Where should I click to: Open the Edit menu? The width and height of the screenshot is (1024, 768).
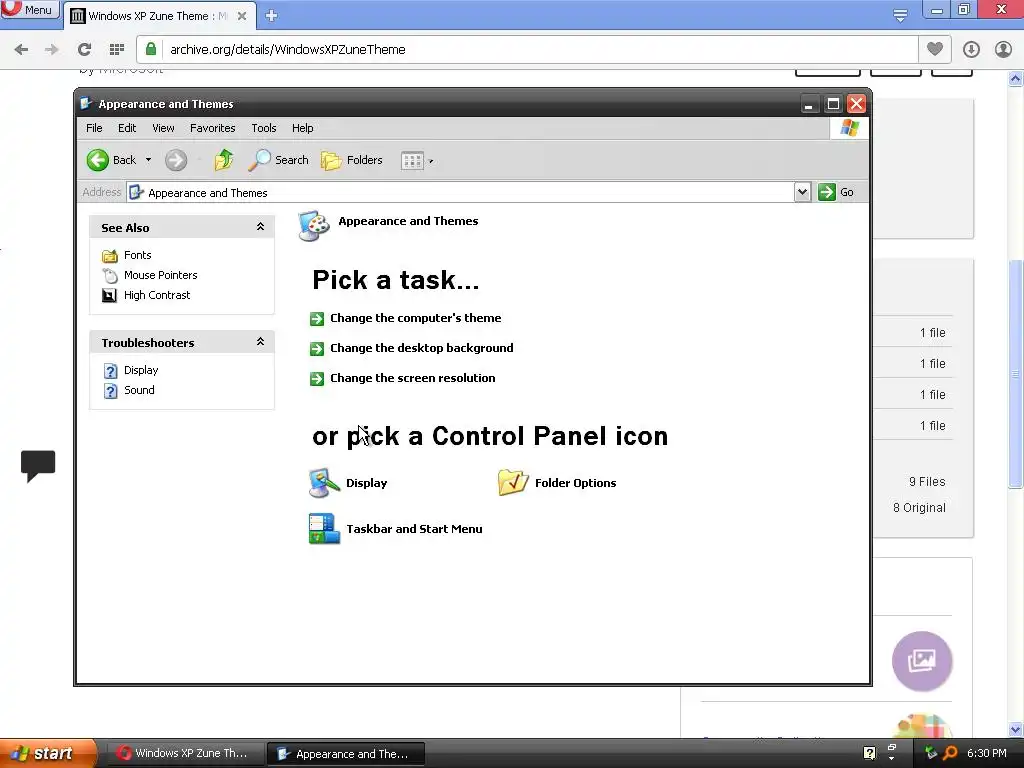(127, 128)
